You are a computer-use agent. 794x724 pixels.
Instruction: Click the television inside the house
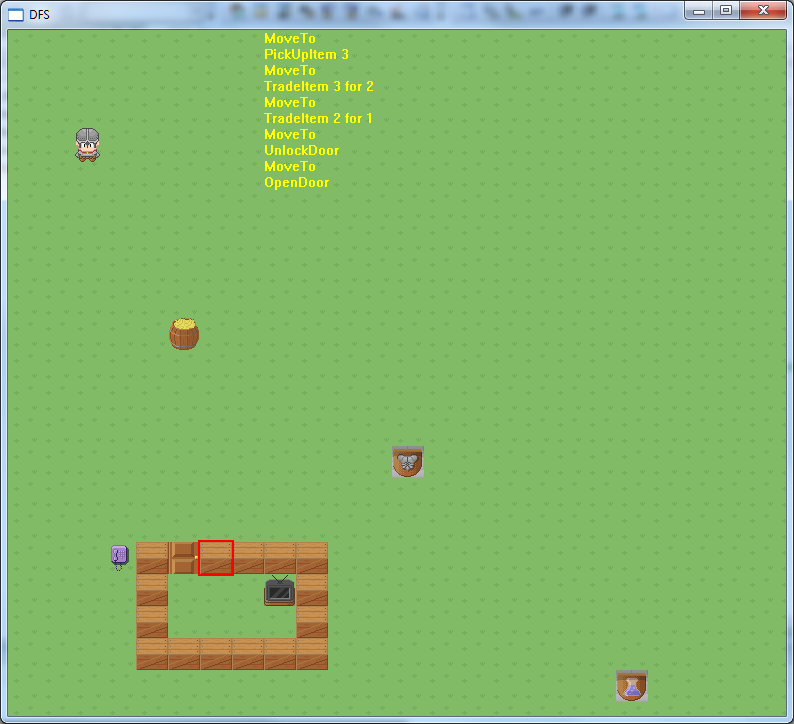[x=280, y=590]
